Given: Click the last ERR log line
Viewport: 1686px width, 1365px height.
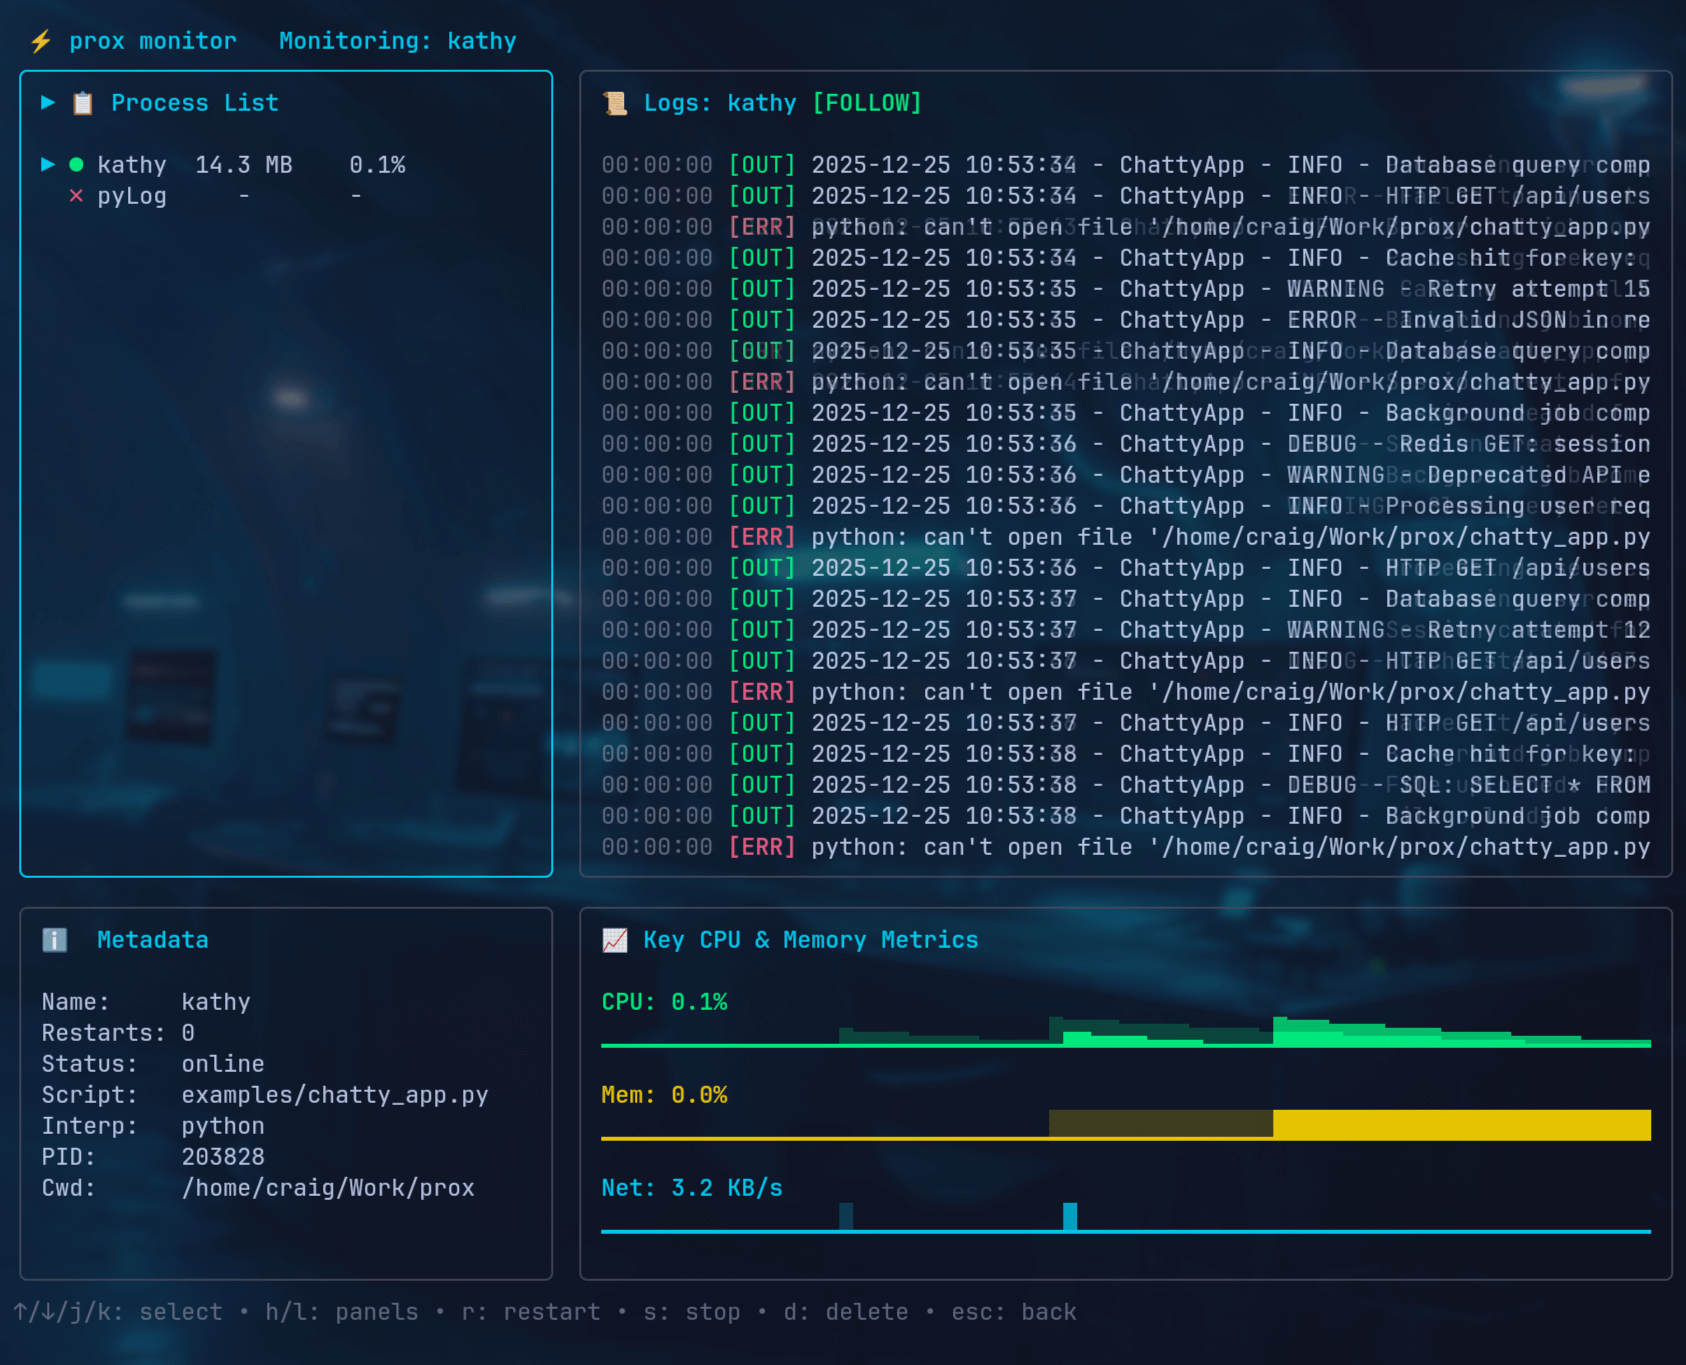Looking at the screenshot, I should [x=1125, y=847].
